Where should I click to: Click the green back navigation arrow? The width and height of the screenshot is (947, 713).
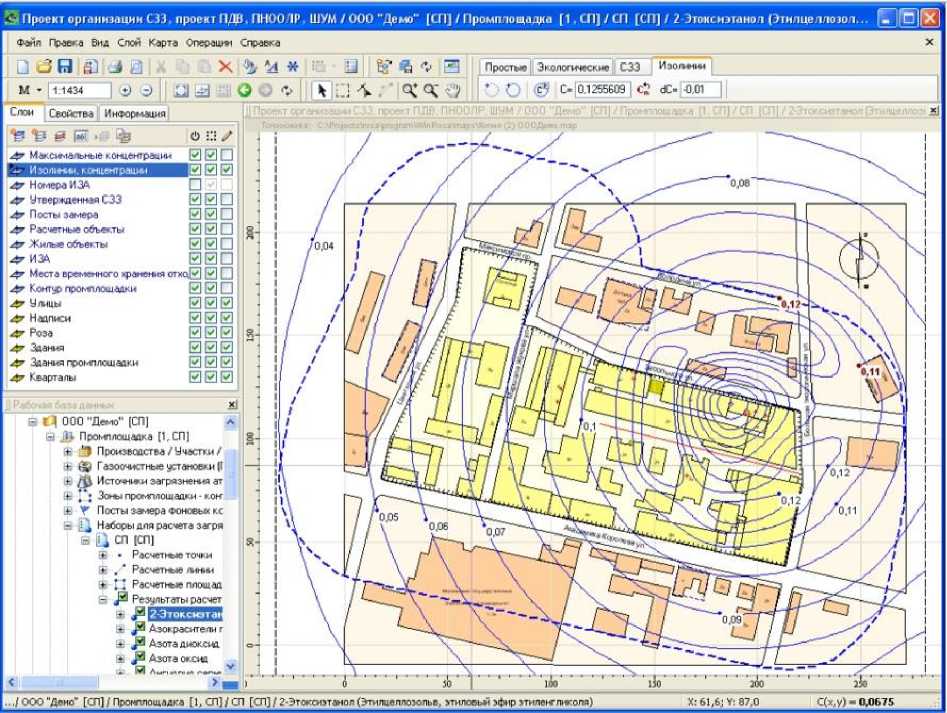[245, 90]
